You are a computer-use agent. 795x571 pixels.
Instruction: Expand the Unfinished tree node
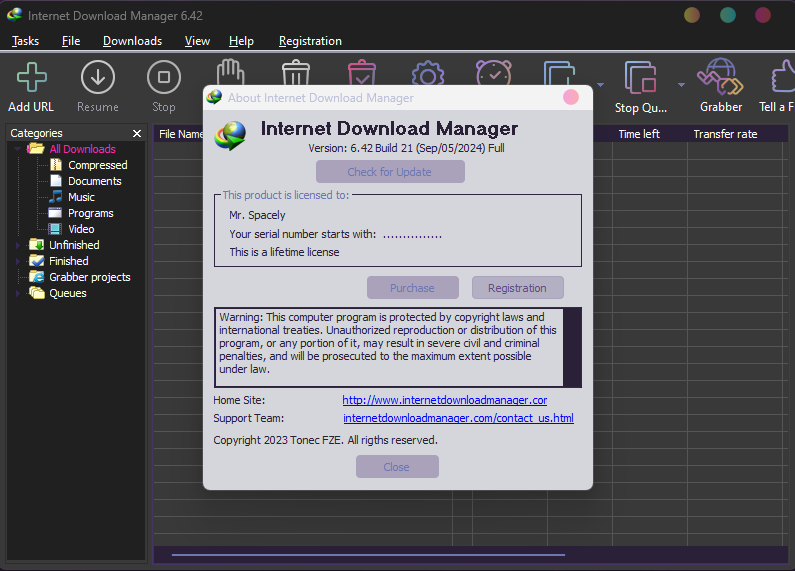[18, 245]
